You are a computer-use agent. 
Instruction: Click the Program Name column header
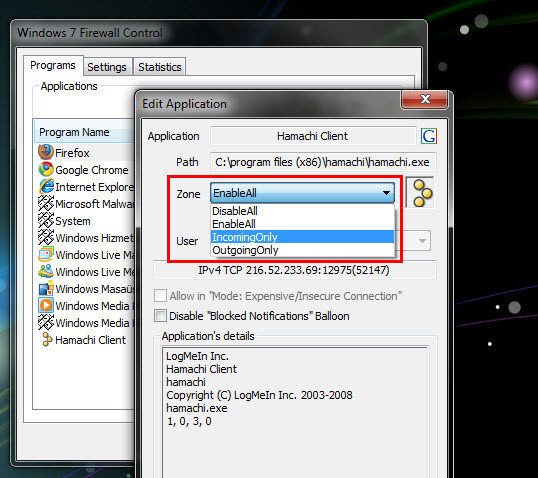click(x=84, y=132)
